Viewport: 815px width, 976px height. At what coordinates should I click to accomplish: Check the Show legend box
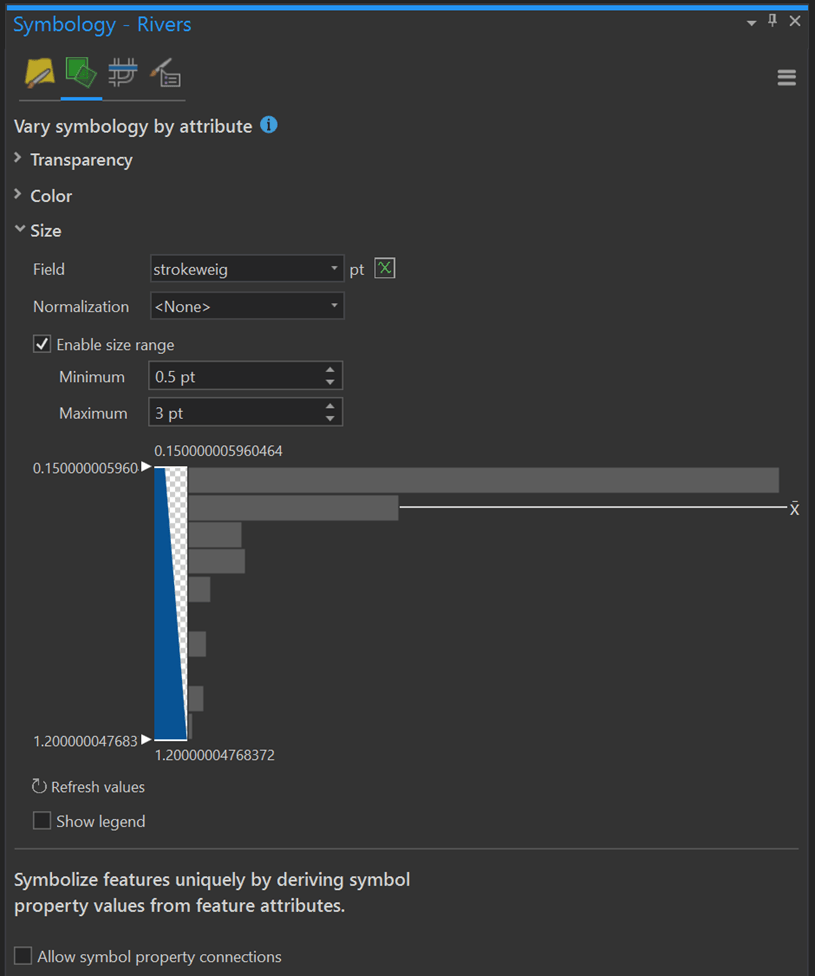42,821
